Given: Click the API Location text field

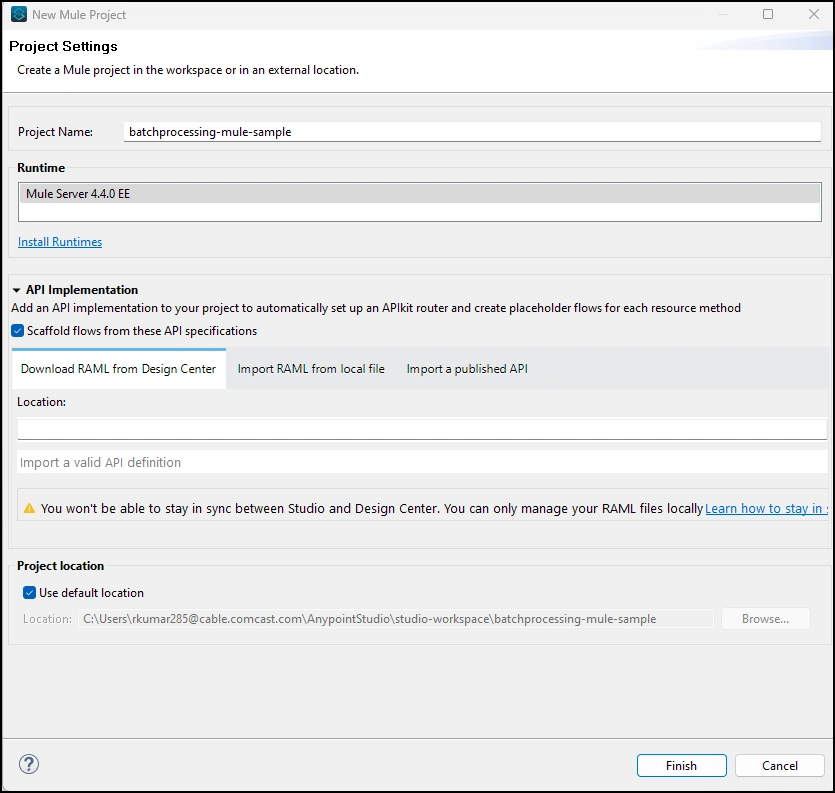Looking at the screenshot, I should coord(422,429).
